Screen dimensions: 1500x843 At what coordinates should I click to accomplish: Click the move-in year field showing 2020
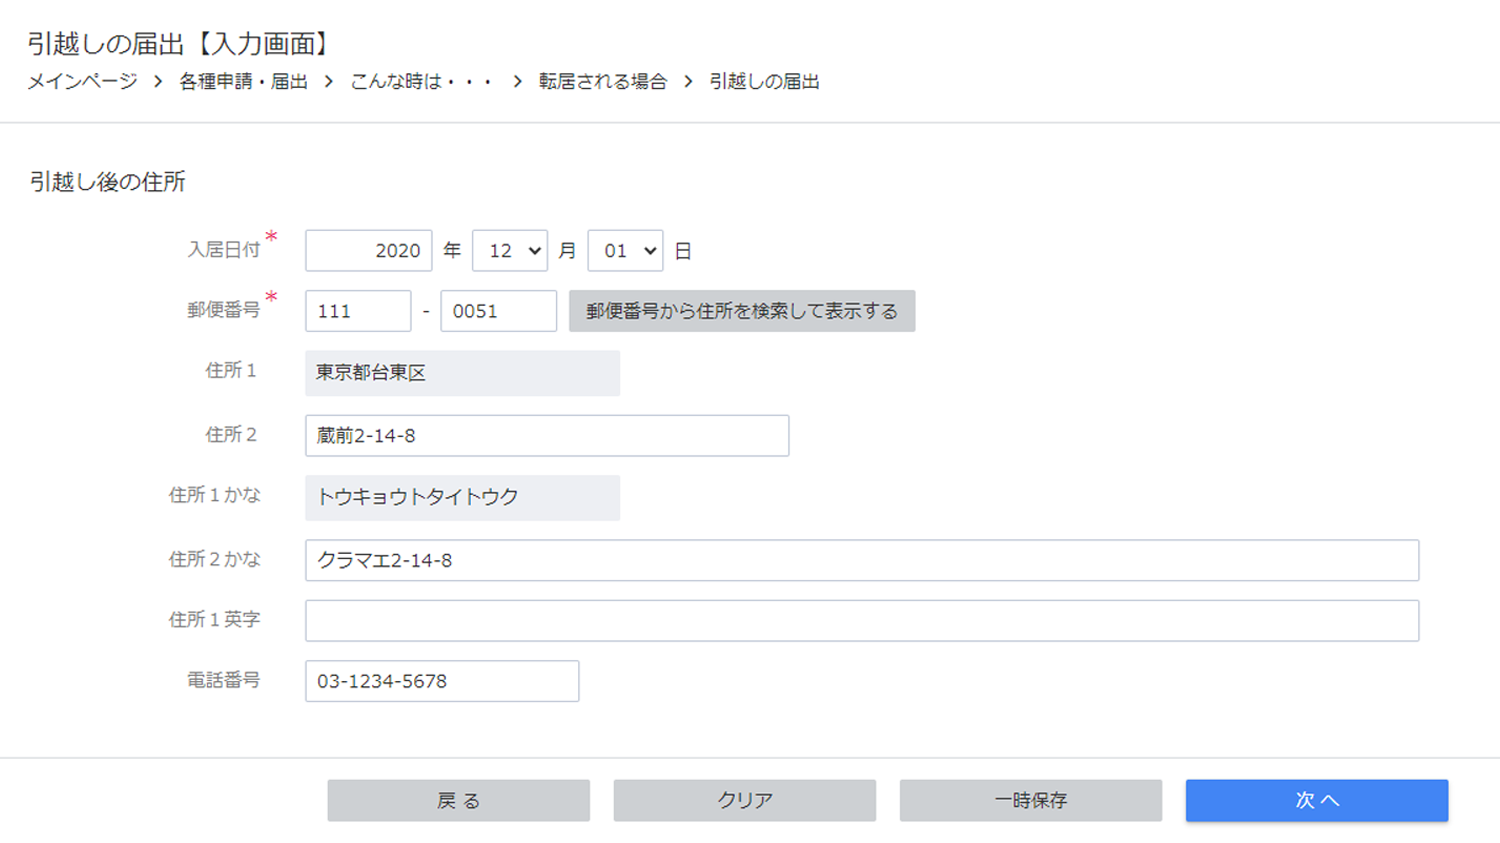pyautogui.click(x=368, y=251)
